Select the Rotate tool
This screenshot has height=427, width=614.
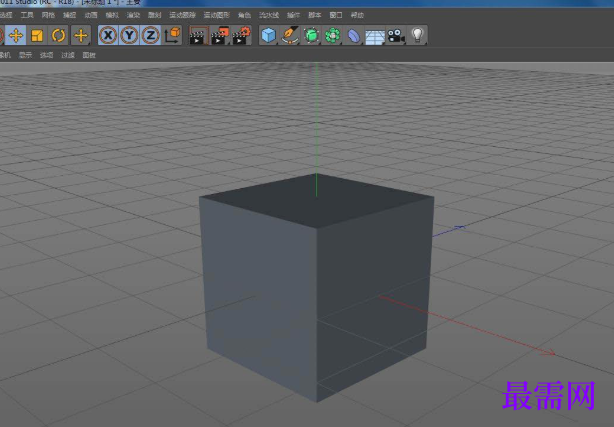(58, 36)
